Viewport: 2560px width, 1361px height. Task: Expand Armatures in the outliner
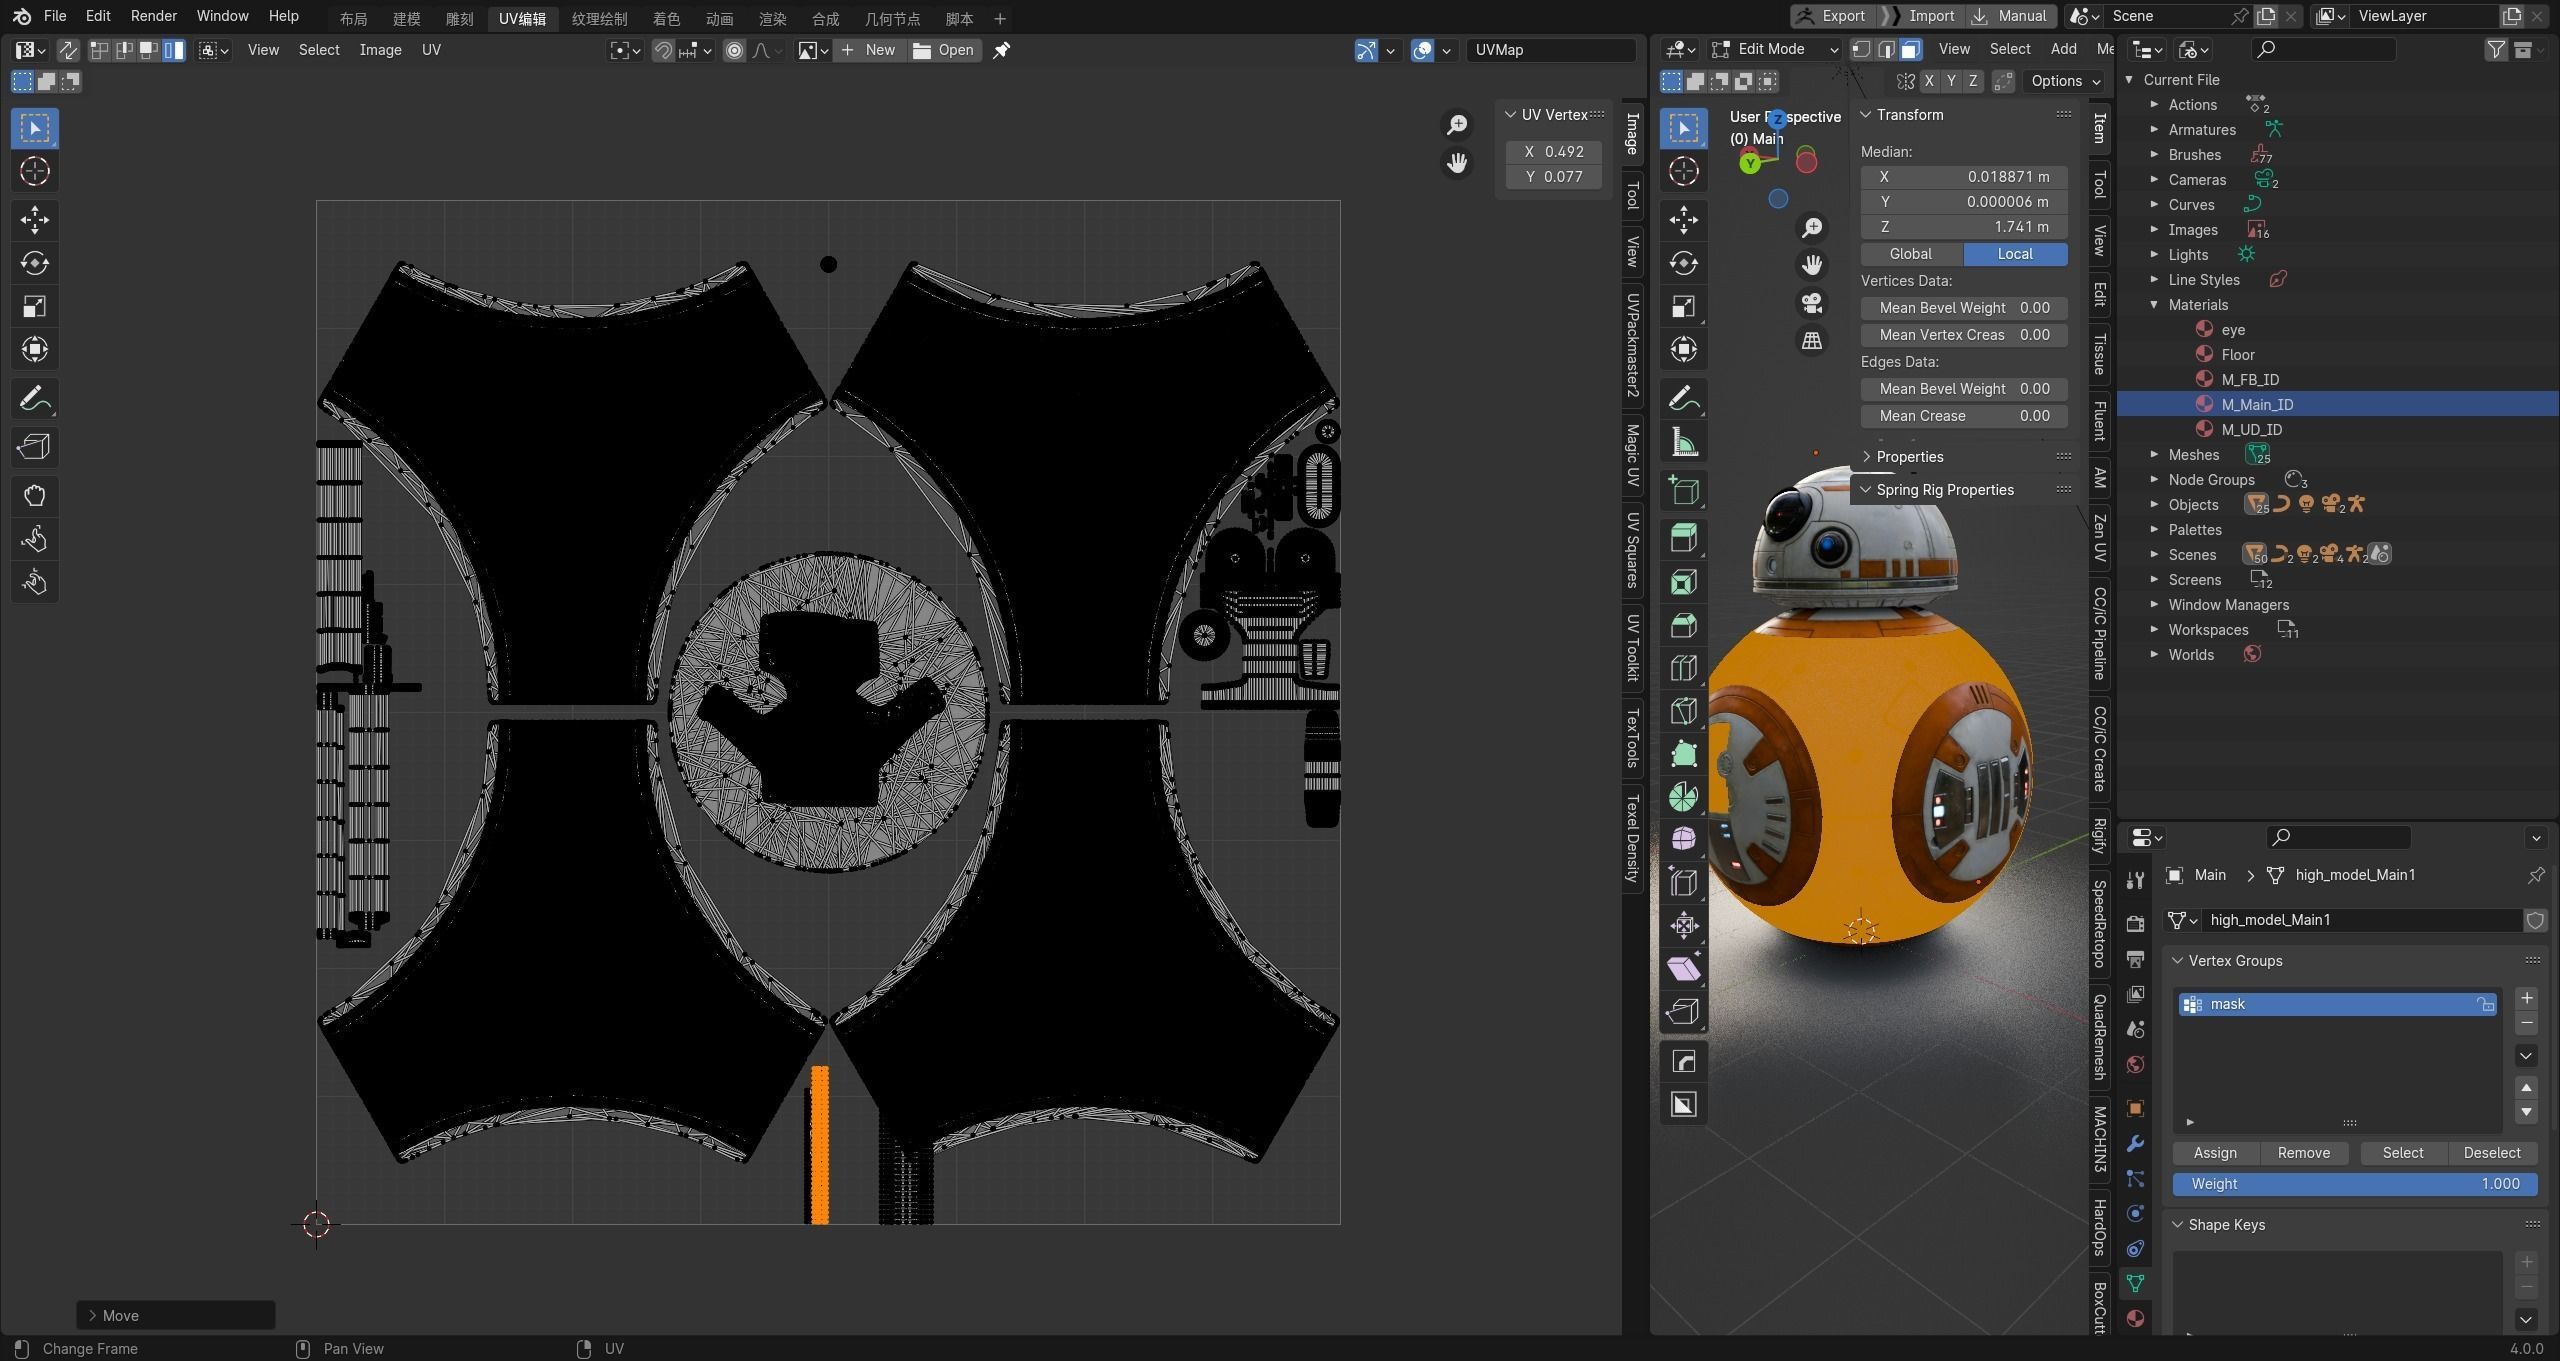[x=2154, y=130]
